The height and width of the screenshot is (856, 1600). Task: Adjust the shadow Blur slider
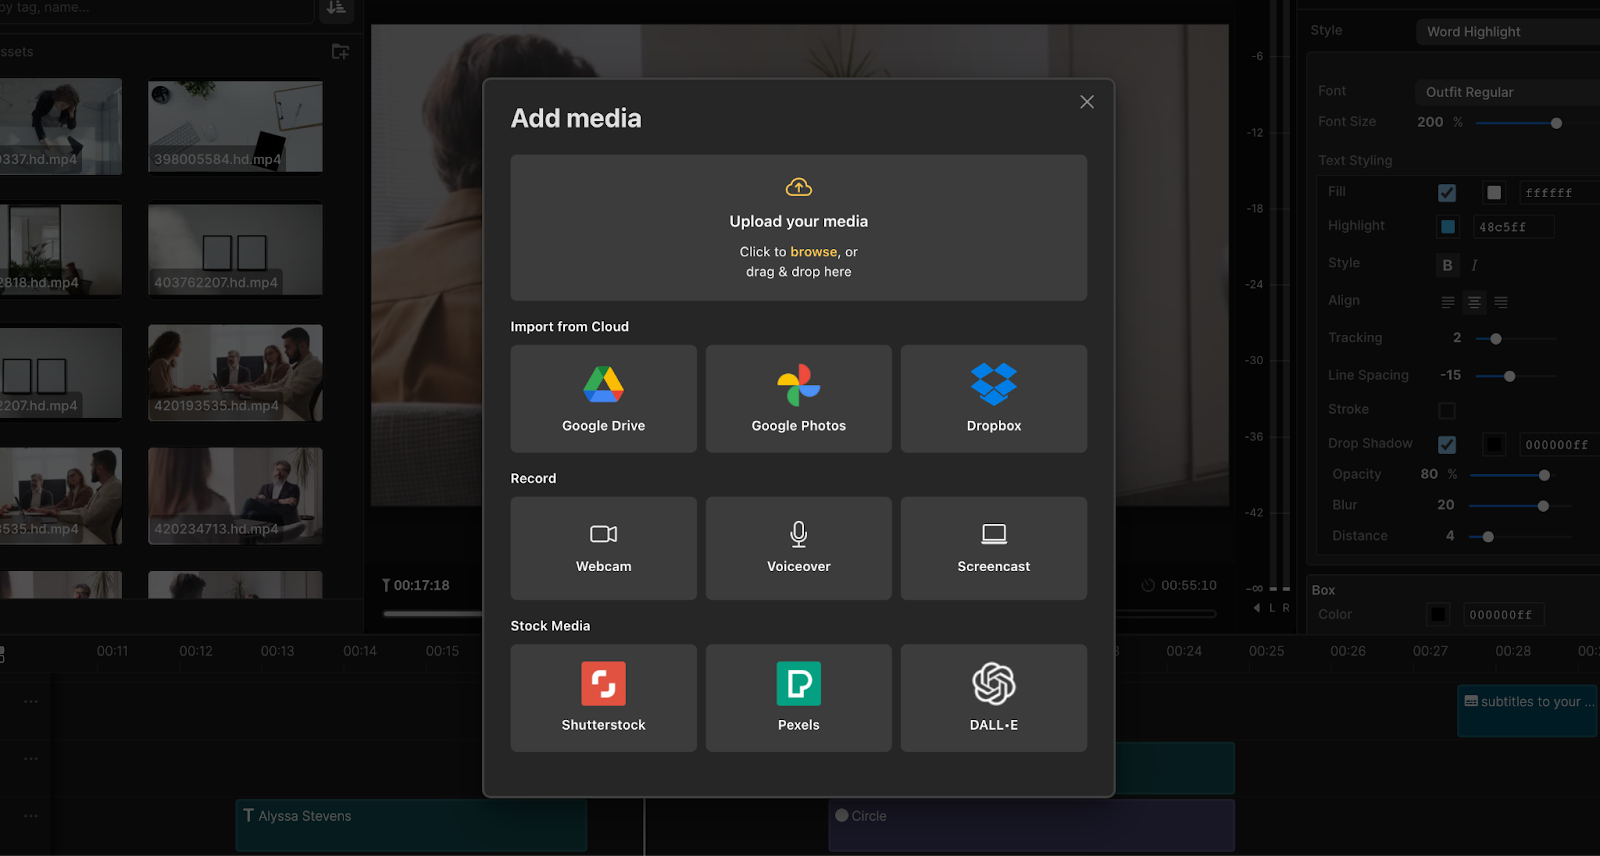[1543, 506]
